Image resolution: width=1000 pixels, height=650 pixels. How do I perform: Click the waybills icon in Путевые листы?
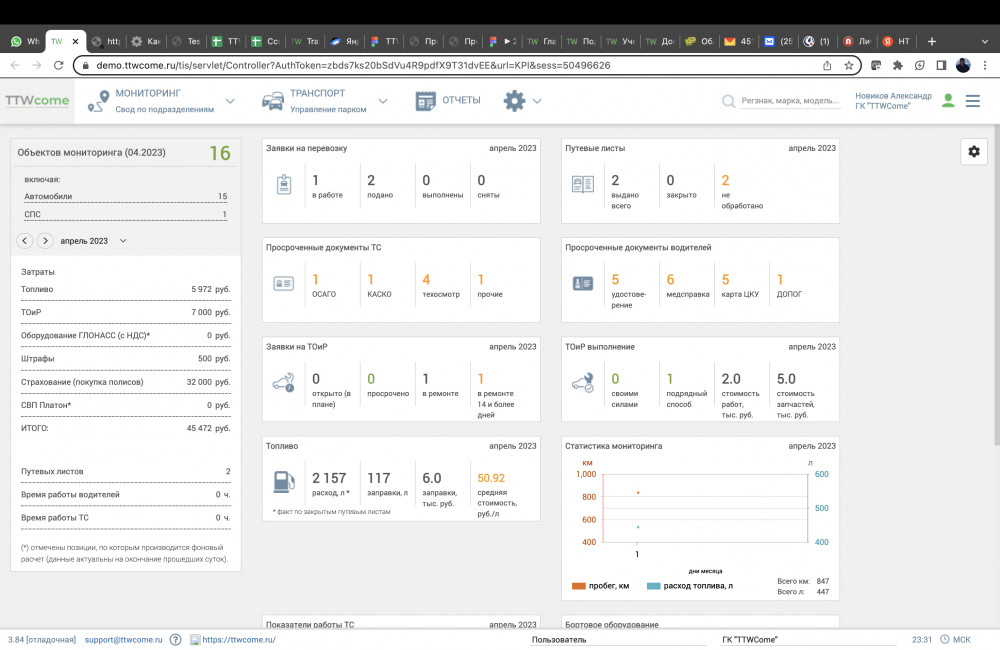click(583, 184)
